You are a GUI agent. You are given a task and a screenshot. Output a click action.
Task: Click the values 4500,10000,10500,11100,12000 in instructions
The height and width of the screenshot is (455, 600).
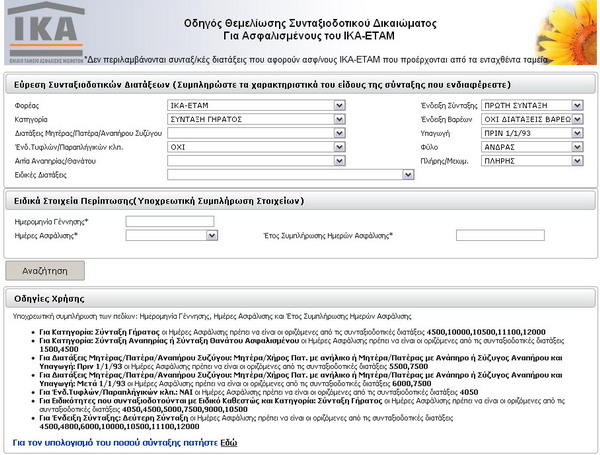[x=486, y=332]
